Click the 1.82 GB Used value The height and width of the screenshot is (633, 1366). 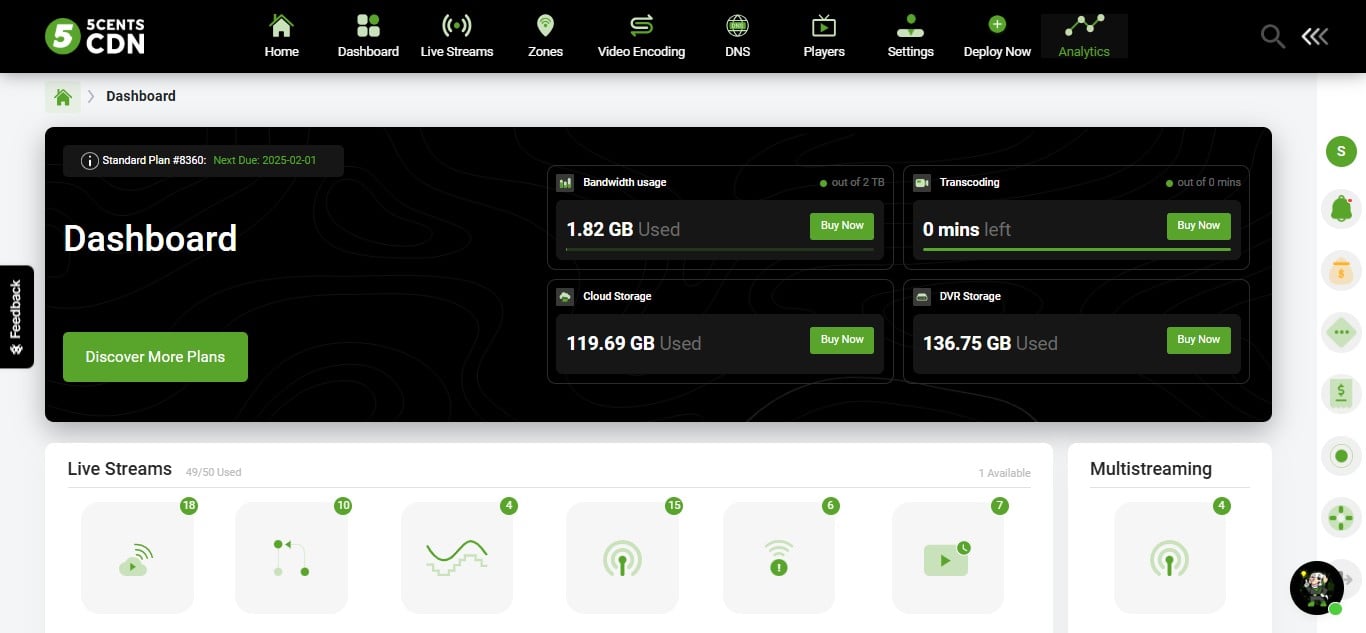tap(623, 229)
